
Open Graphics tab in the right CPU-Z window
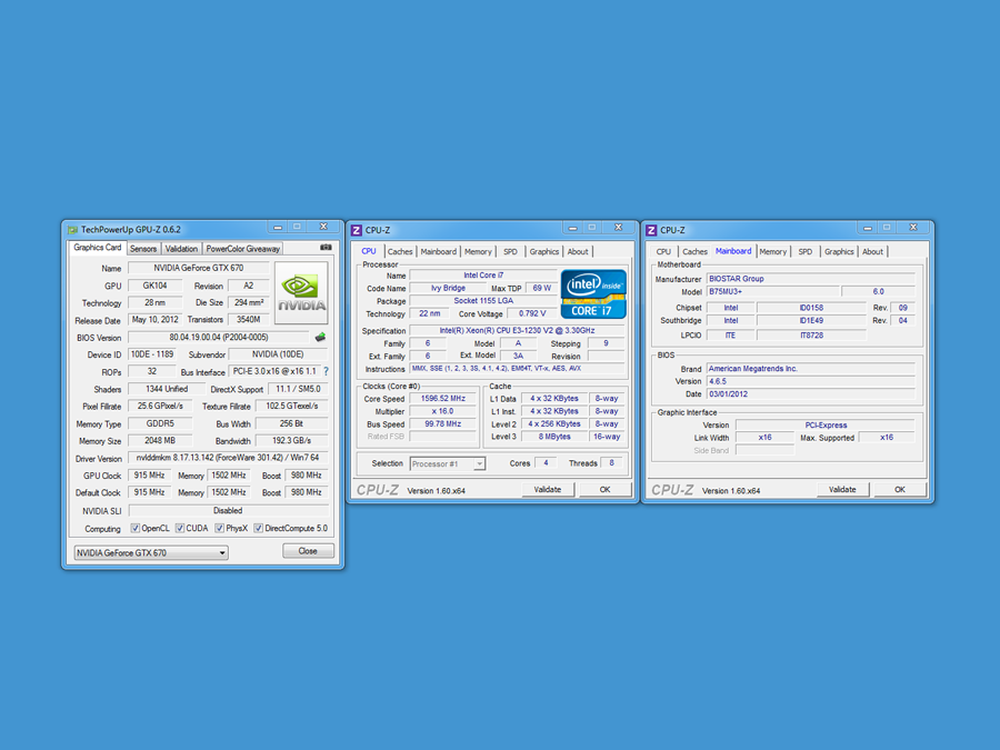(839, 252)
